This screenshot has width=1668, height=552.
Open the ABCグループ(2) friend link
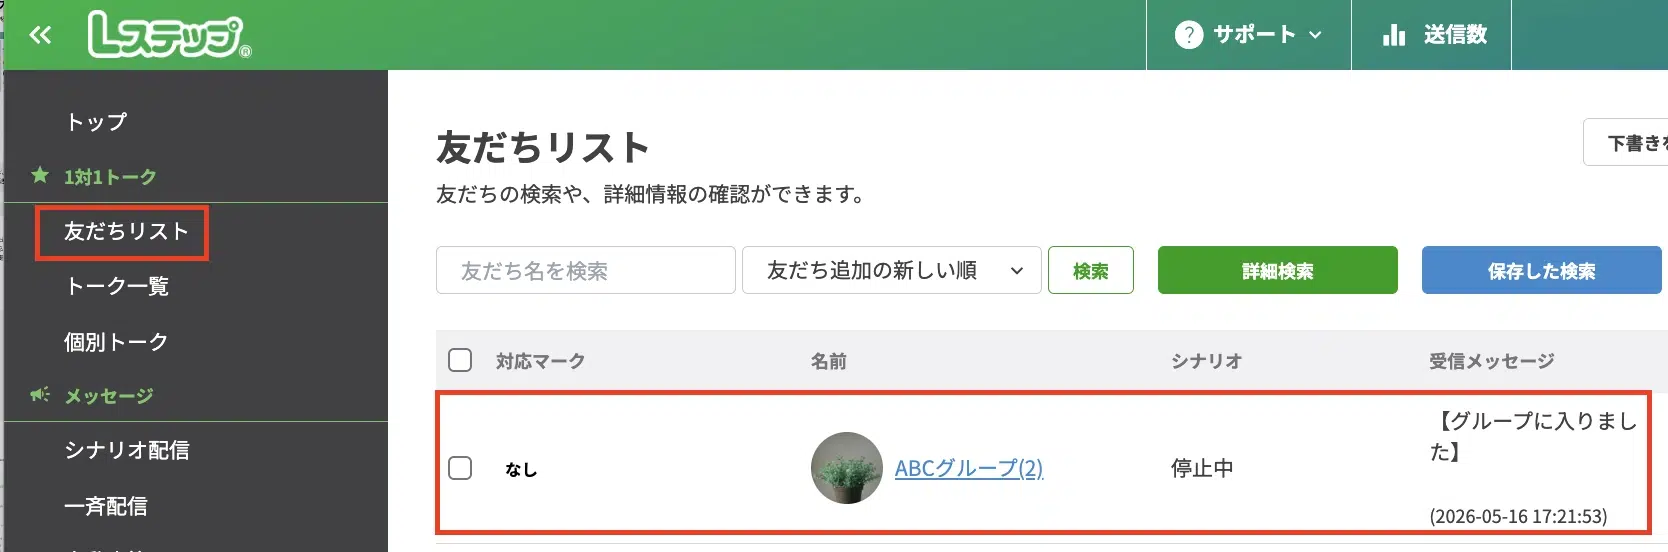pos(969,468)
